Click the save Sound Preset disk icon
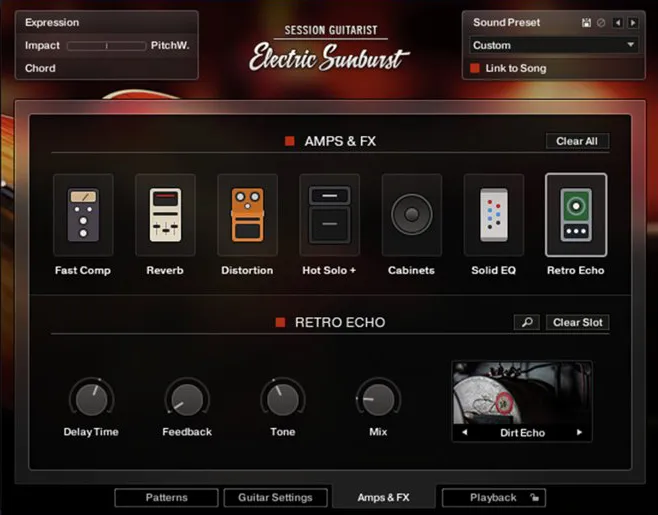658x515 pixels. pyautogui.click(x=587, y=23)
